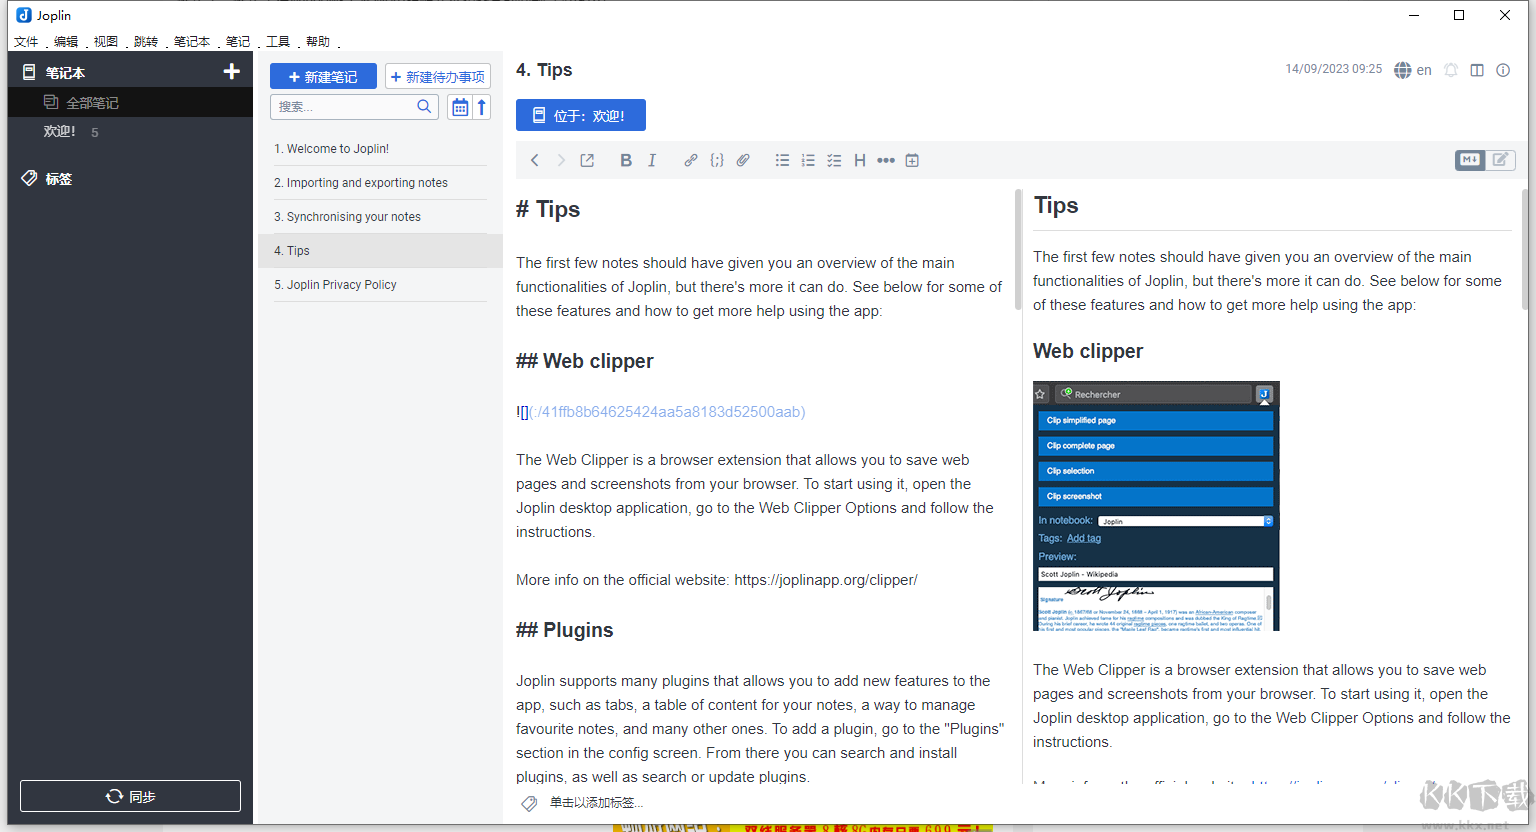This screenshot has width=1536, height=832.
Task: Click the preview pane scrollbar
Action: [1525, 250]
